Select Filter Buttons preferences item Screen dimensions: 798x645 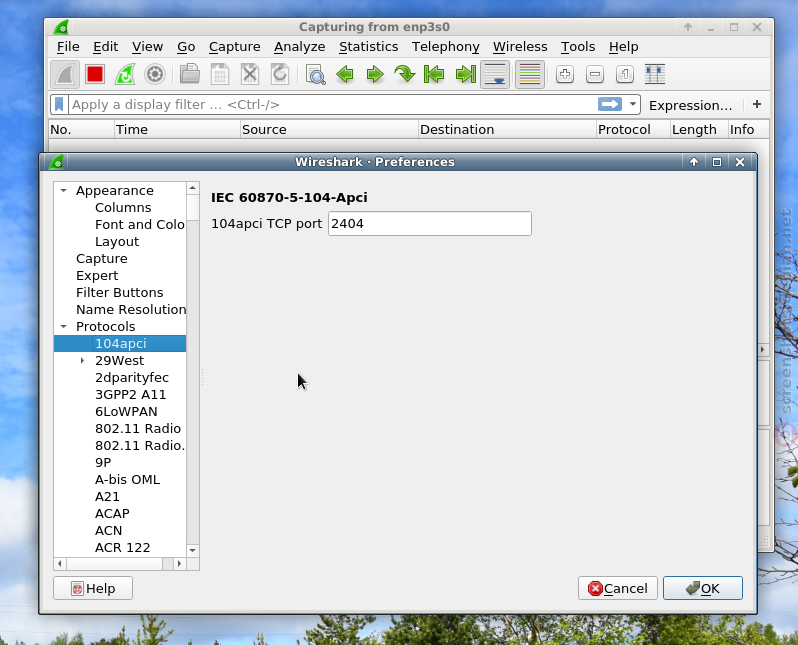[x=119, y=293]
